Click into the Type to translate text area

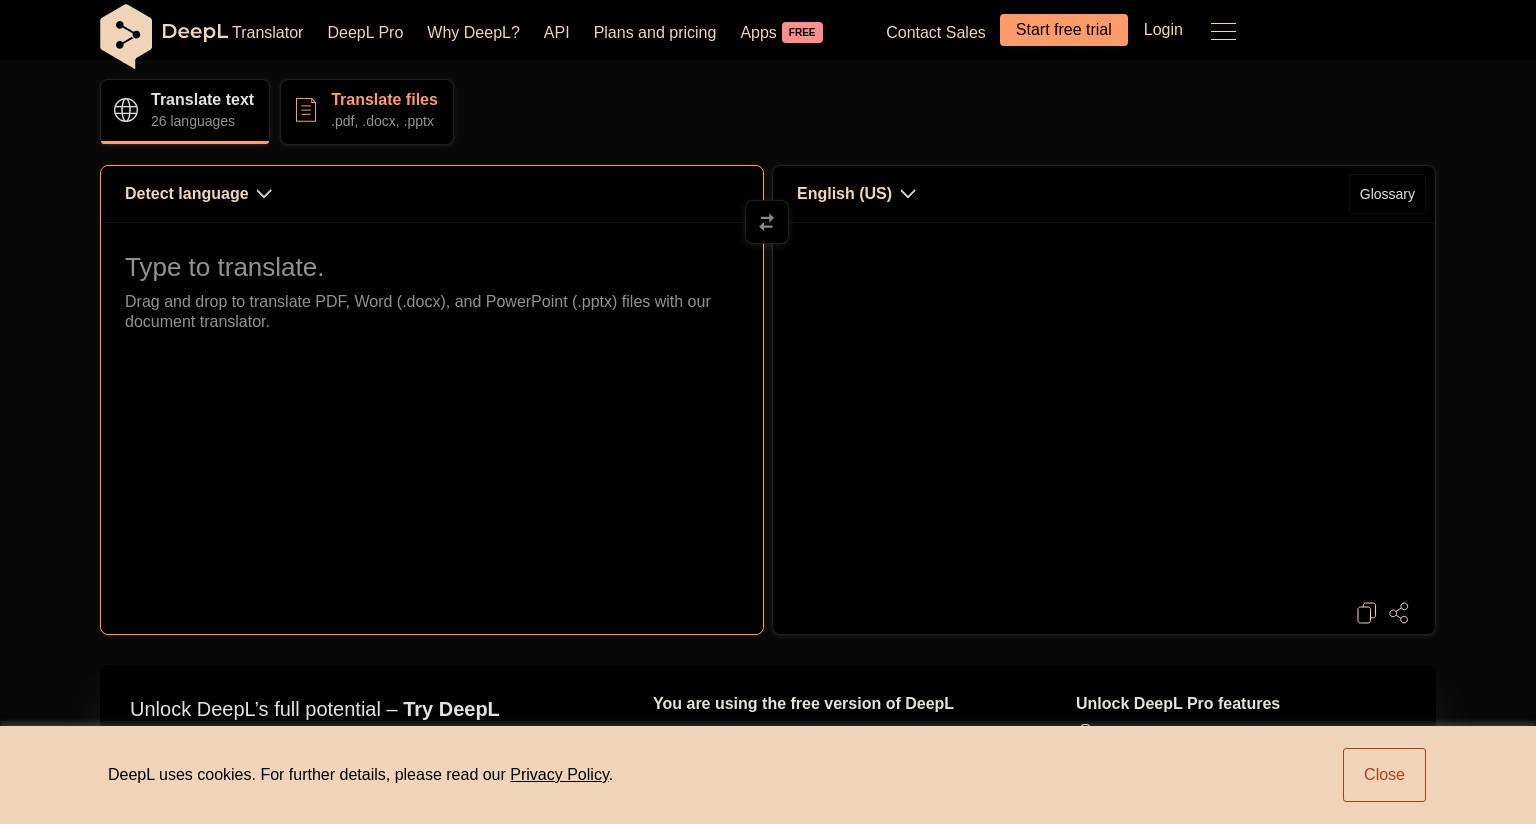pyautogui.click(x=432, y=428)
